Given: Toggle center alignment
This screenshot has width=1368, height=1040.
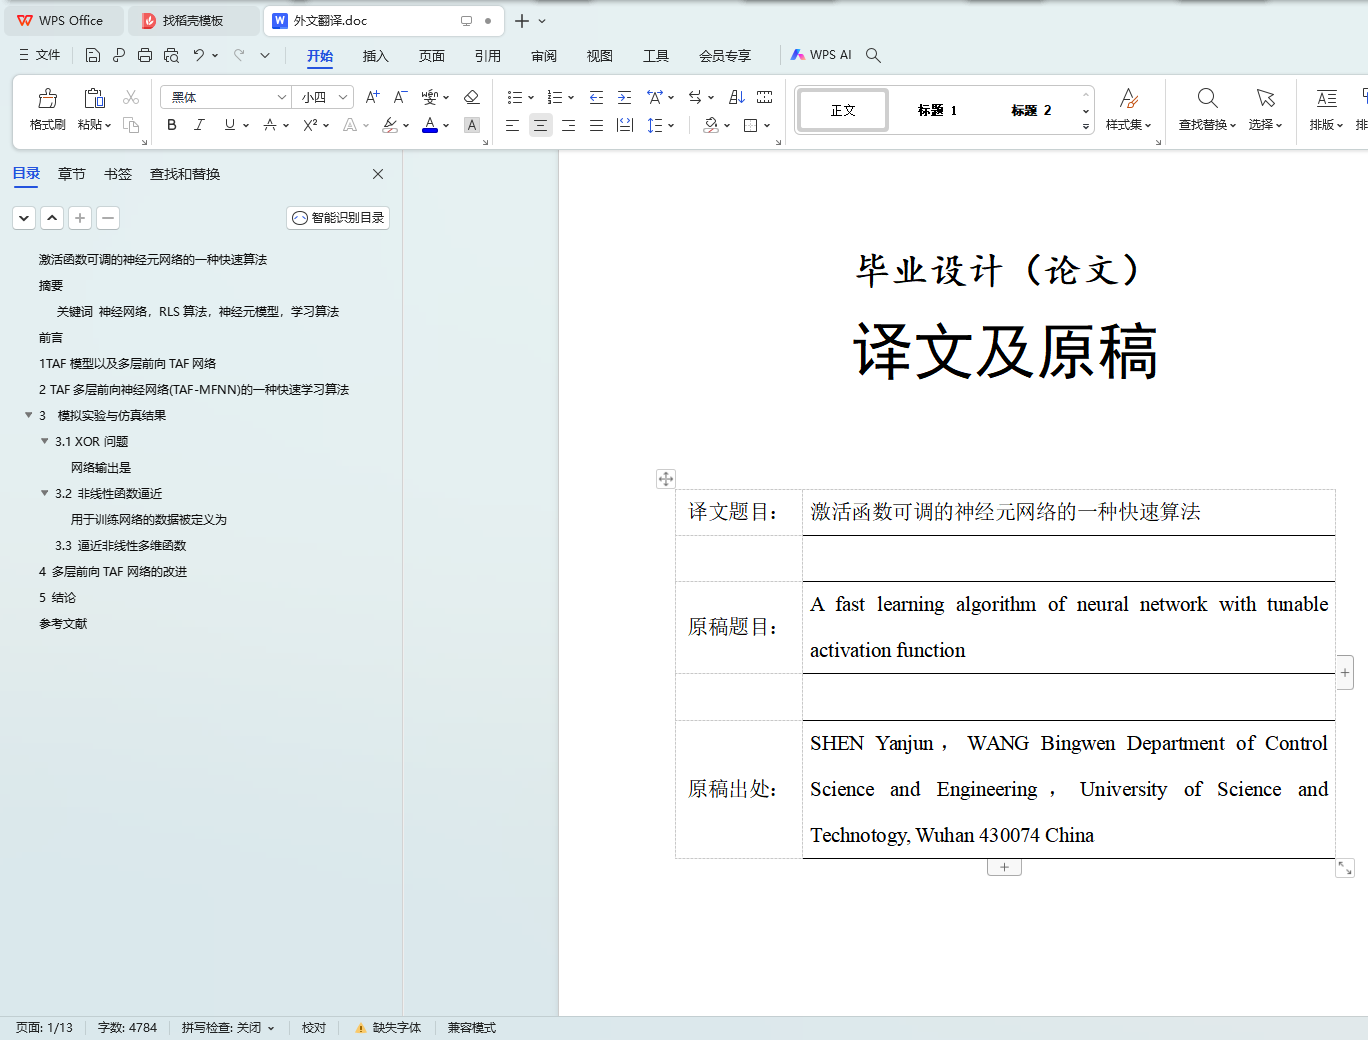Looking at the screenshot, I should (540, 125).
